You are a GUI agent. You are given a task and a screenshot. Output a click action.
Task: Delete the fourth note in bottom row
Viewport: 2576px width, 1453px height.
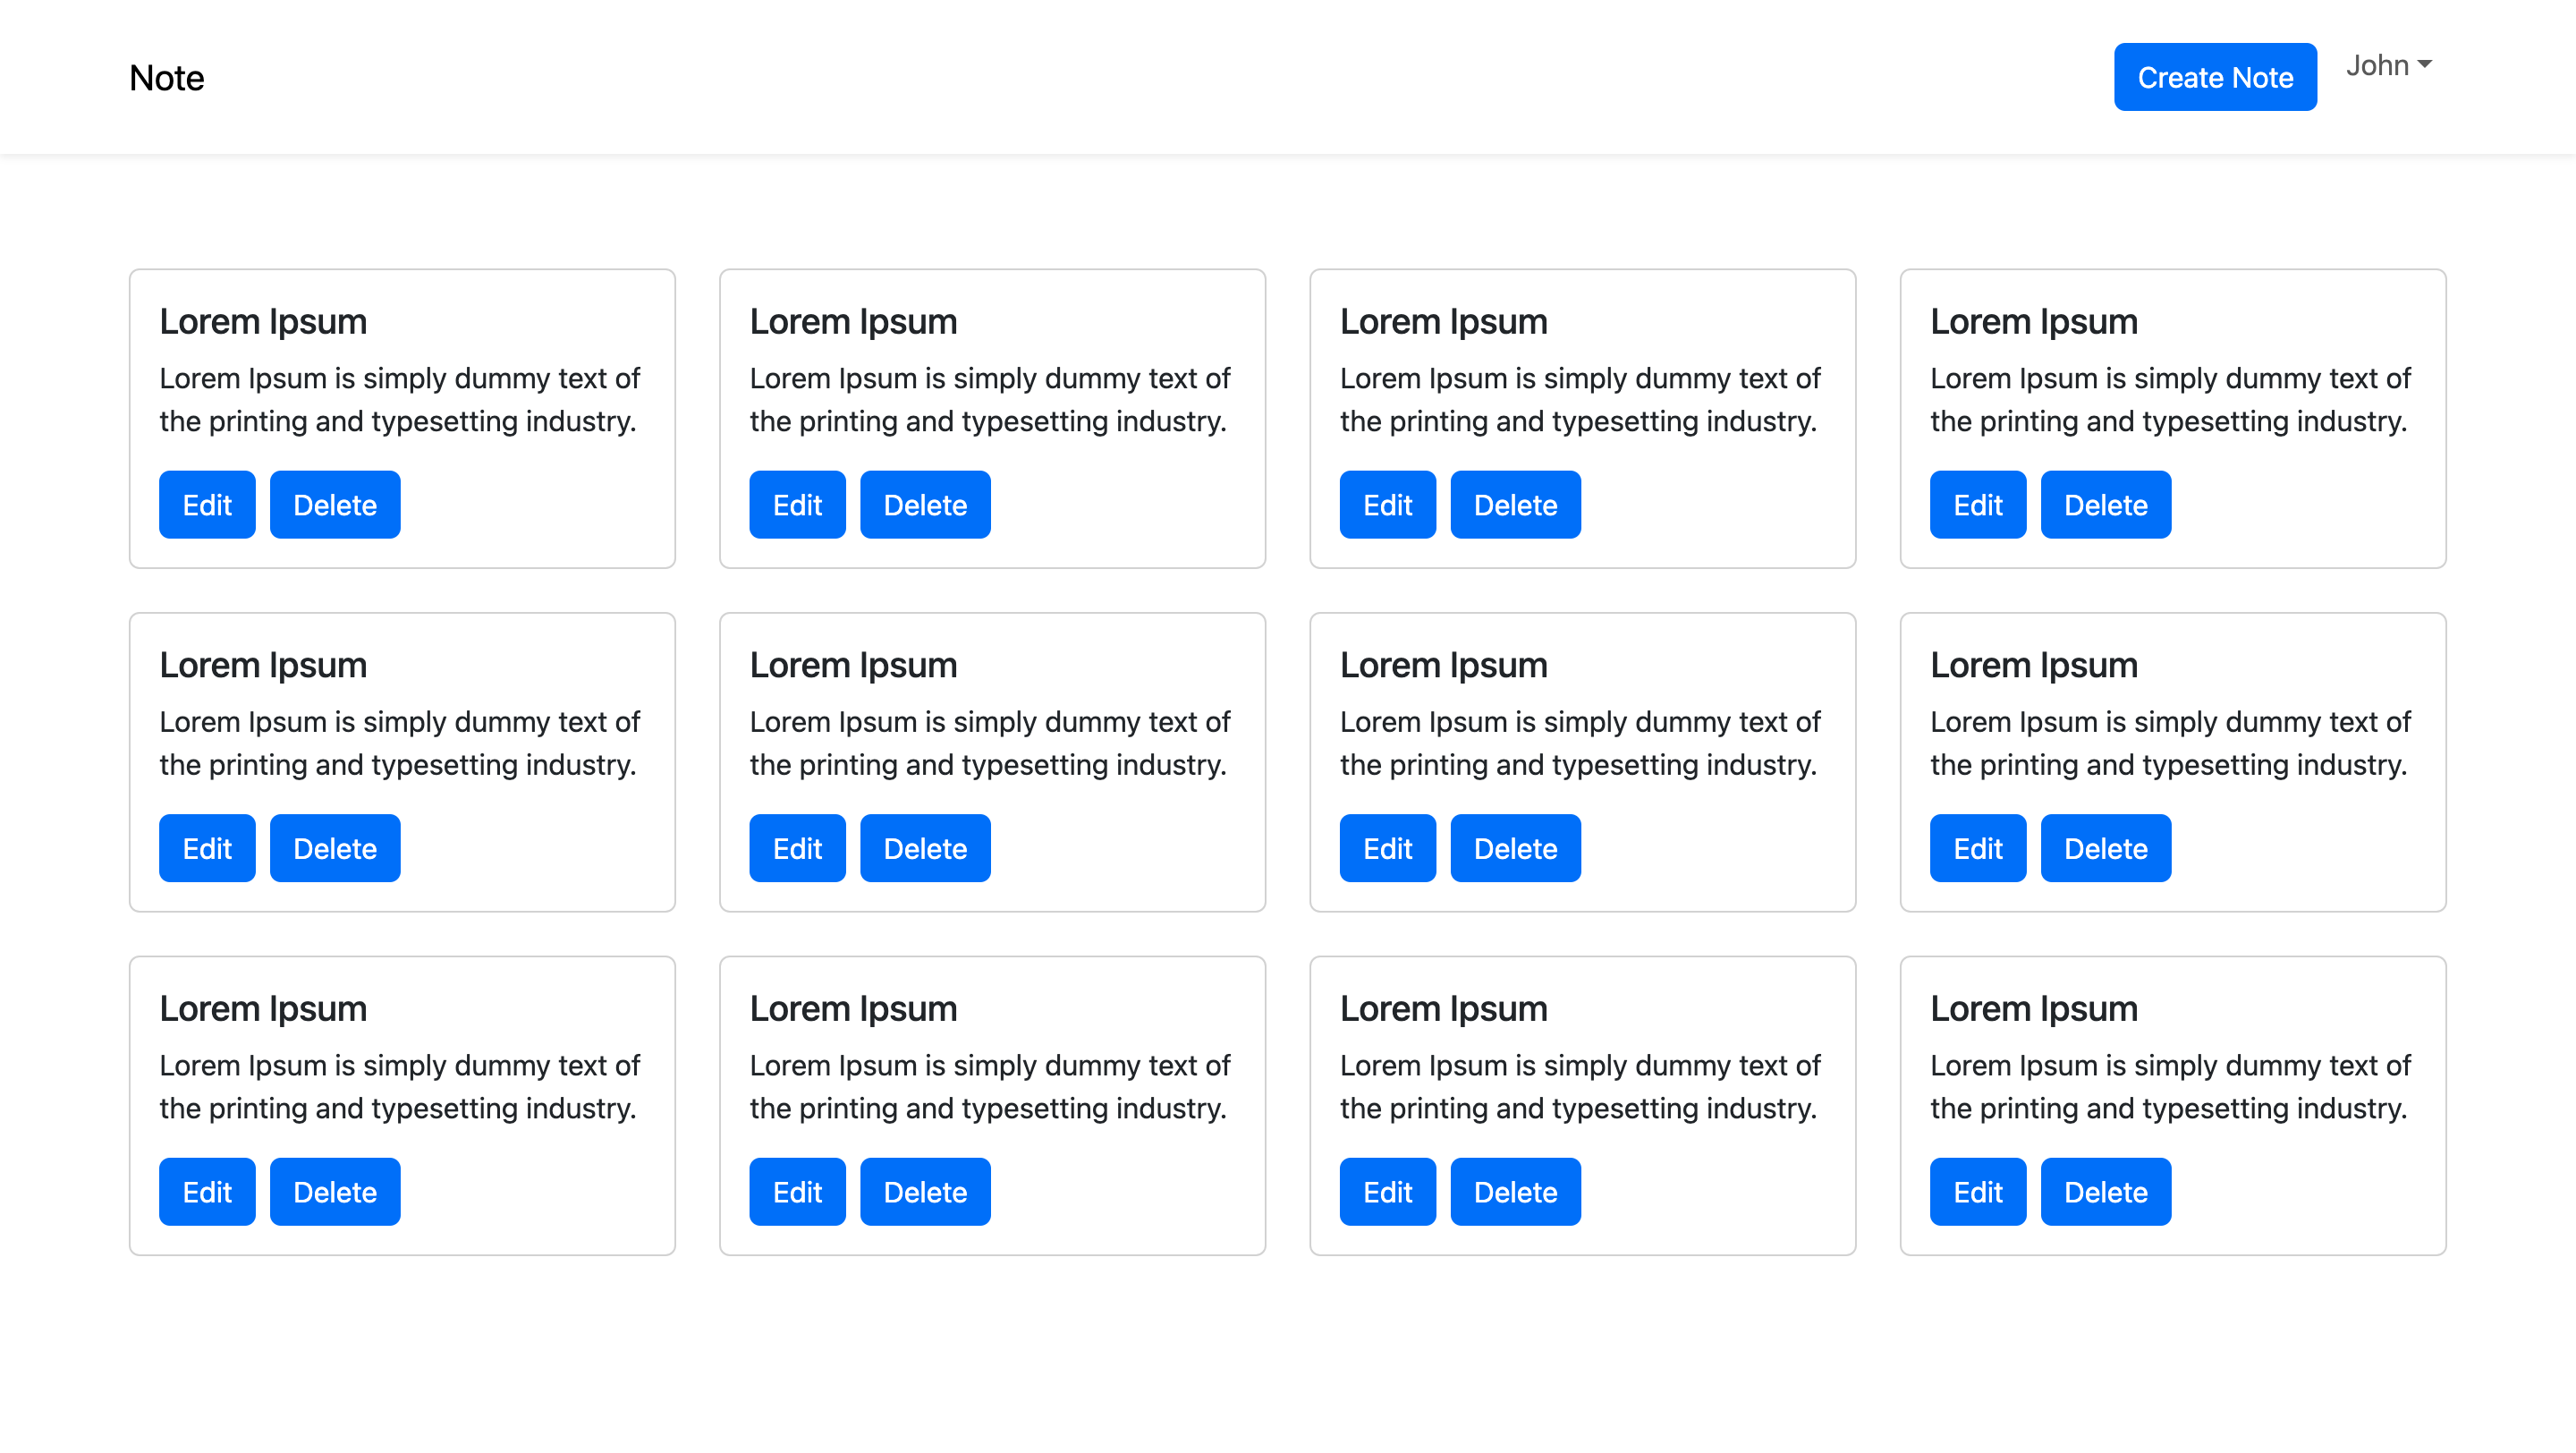pos(2105,1192)
